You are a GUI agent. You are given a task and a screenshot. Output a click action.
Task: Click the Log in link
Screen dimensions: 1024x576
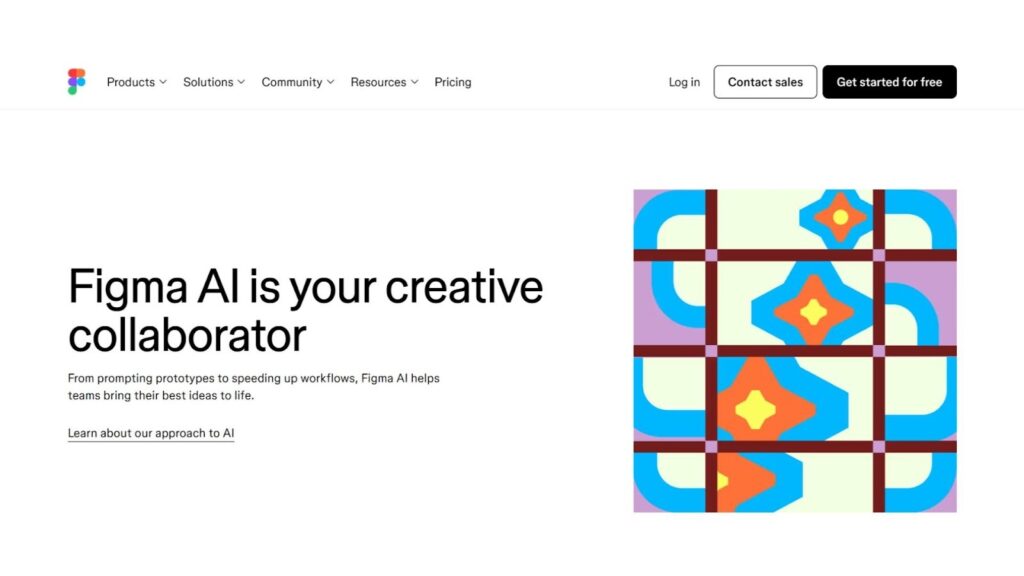(684, 82)
